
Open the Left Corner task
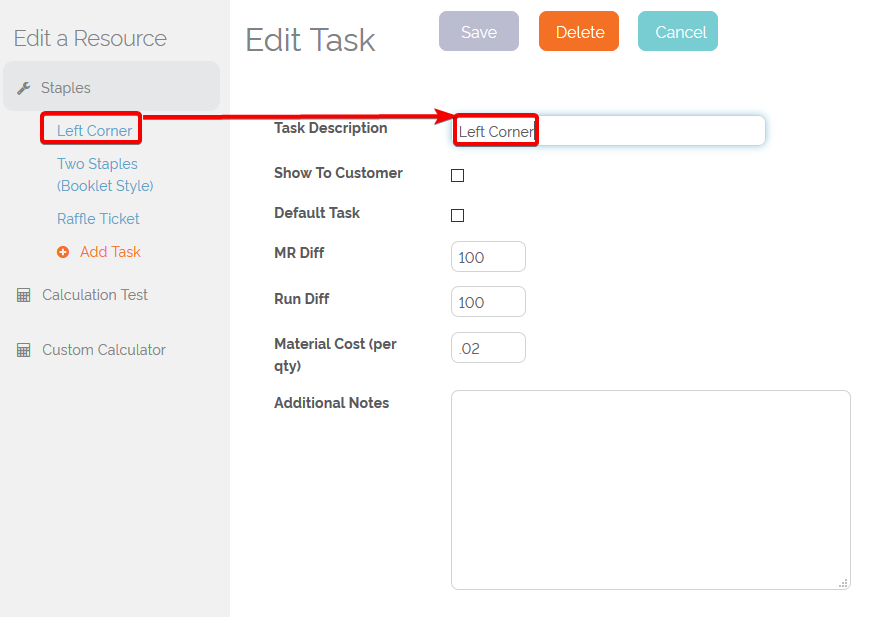[x=94, y=131]
